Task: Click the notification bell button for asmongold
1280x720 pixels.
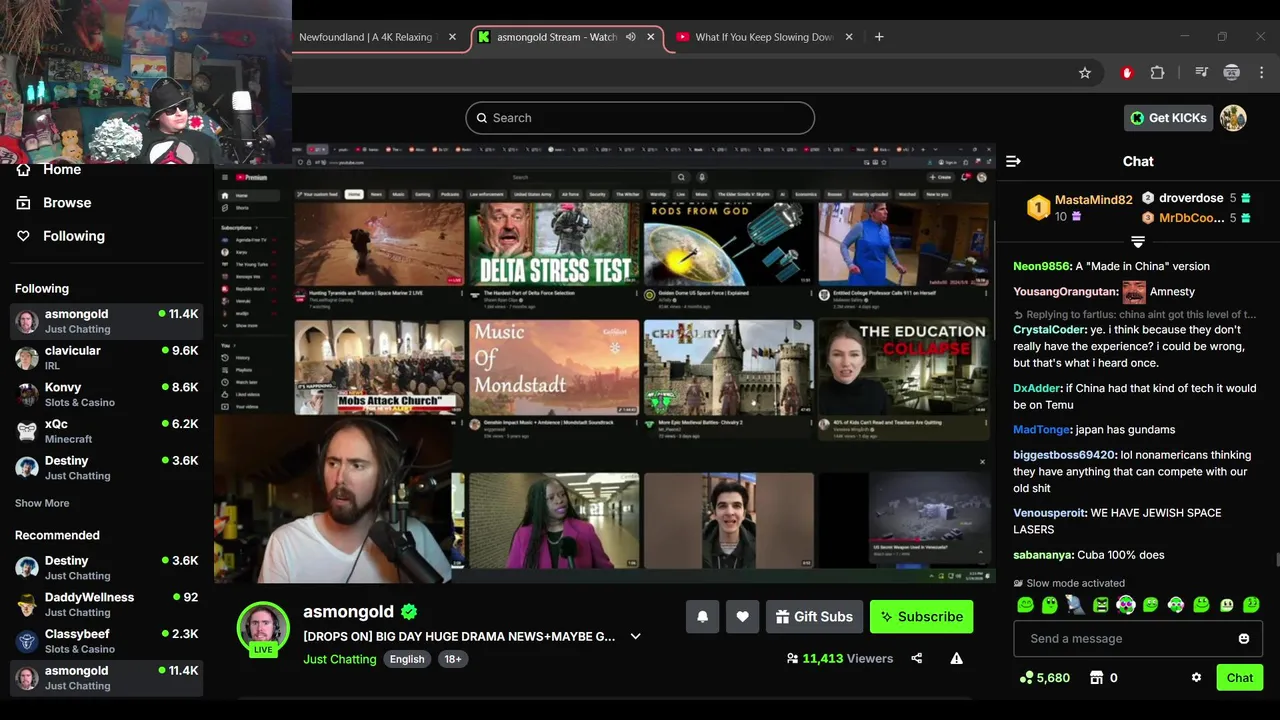Action: [702, 617]
